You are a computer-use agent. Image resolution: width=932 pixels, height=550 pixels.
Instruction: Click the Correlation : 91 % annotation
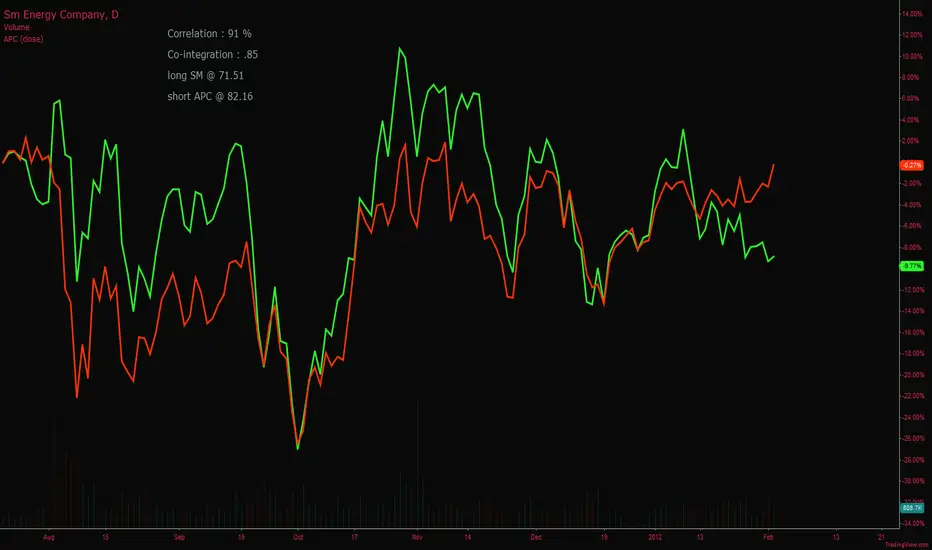click(209, 34)
